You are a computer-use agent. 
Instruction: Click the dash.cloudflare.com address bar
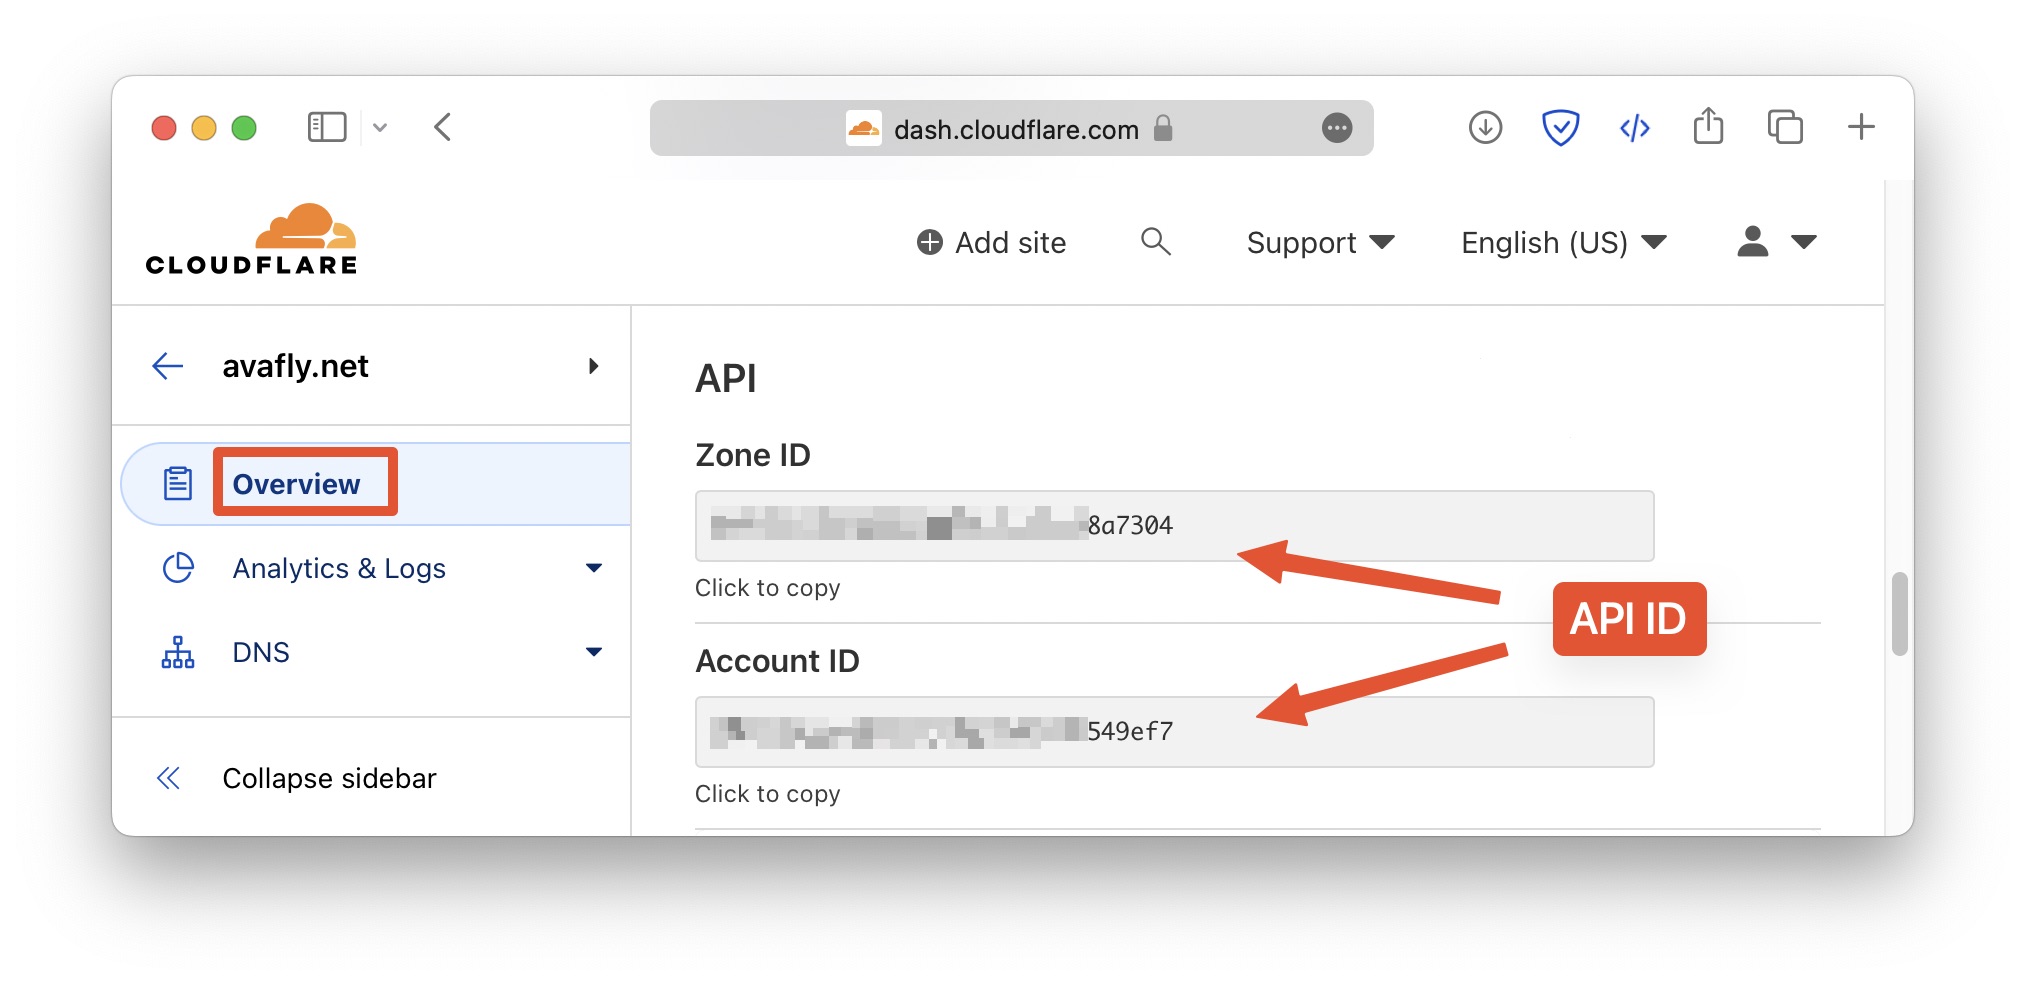pyautogui.click(x=1011, y=128)
